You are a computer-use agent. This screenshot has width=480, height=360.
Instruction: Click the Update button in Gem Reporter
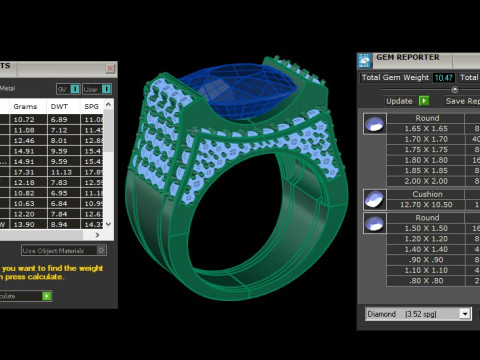point(407,101)
